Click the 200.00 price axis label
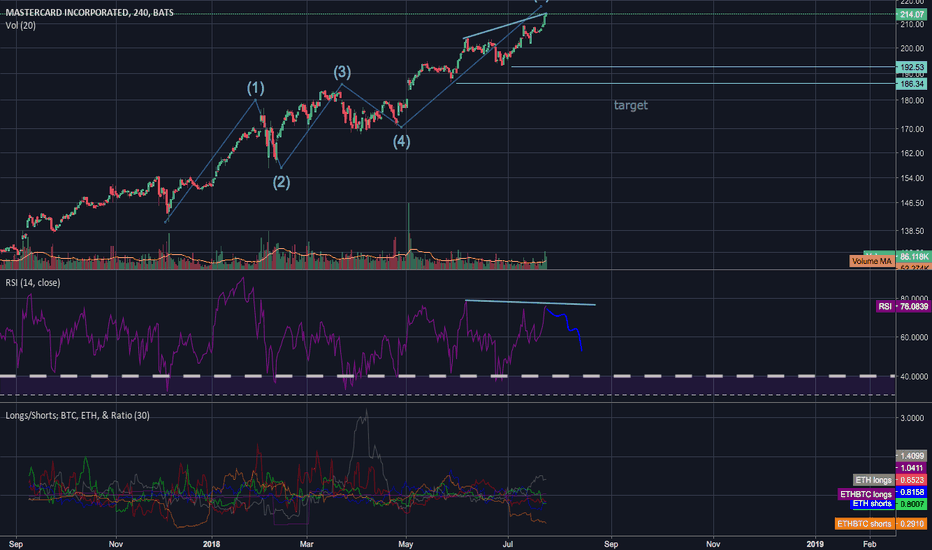 [x=912, y=48]
